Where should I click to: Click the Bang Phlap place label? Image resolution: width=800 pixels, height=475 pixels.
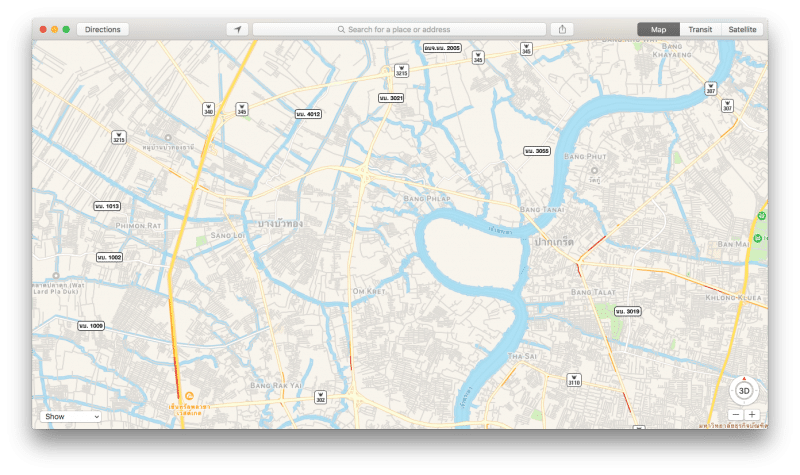(x=427, y=198)
